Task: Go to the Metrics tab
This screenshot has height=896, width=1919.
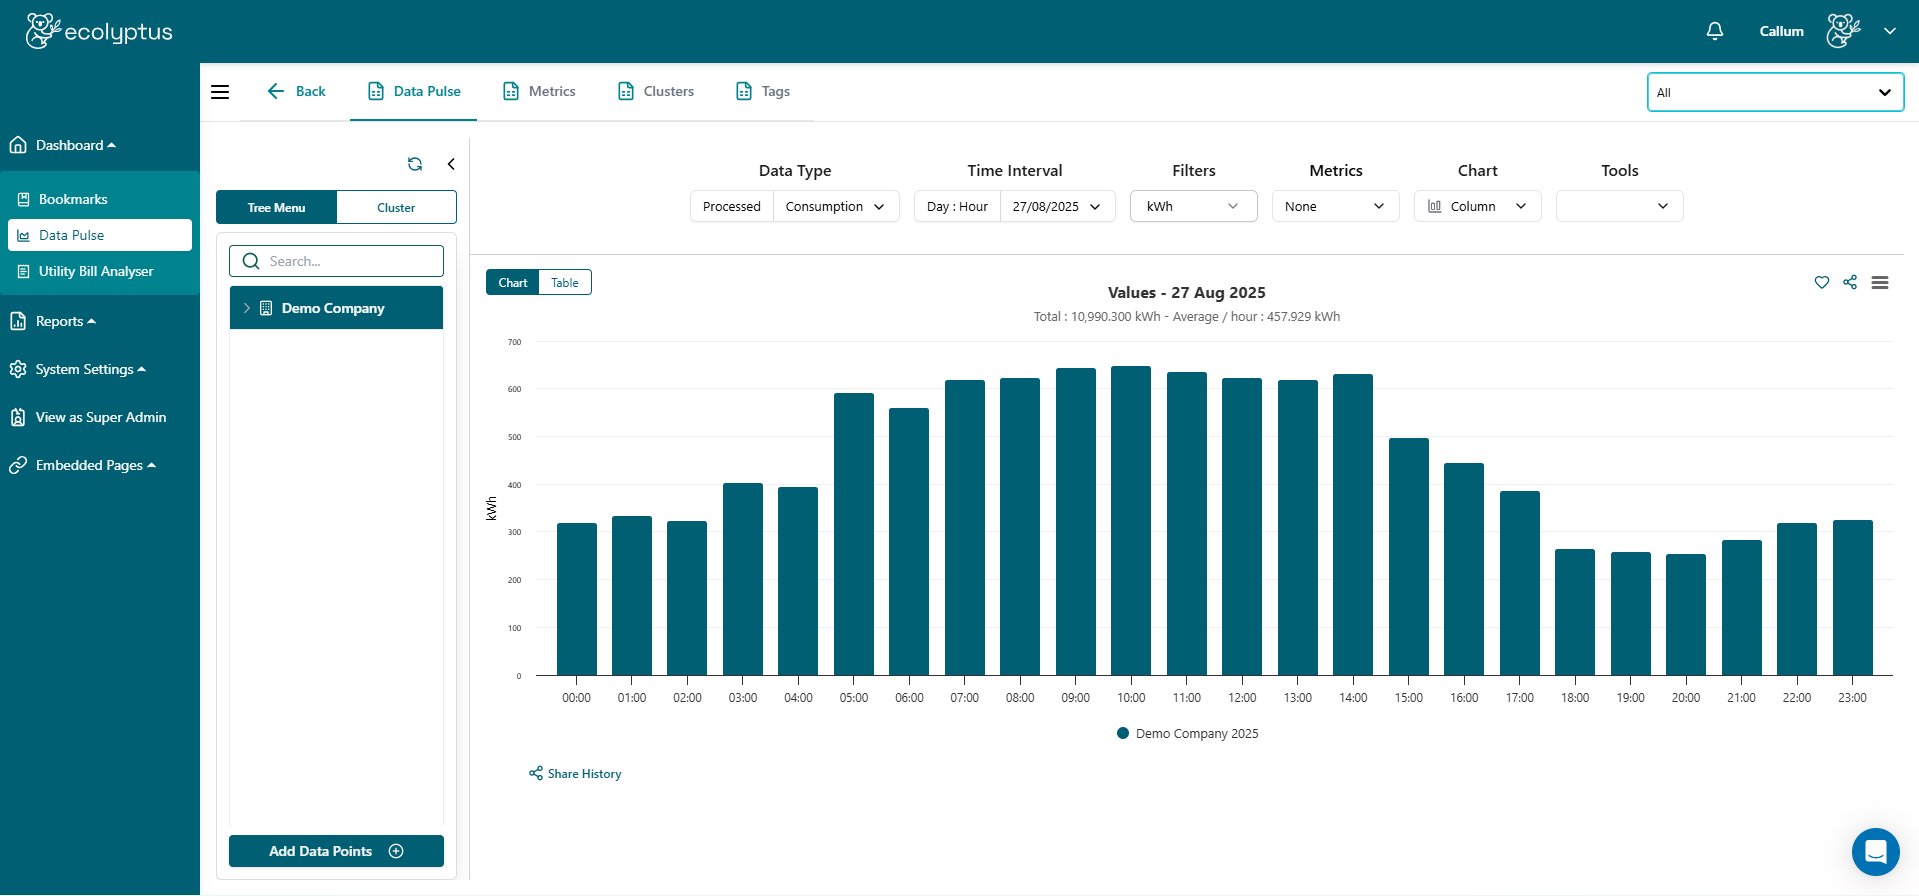Action: (539, 92)
